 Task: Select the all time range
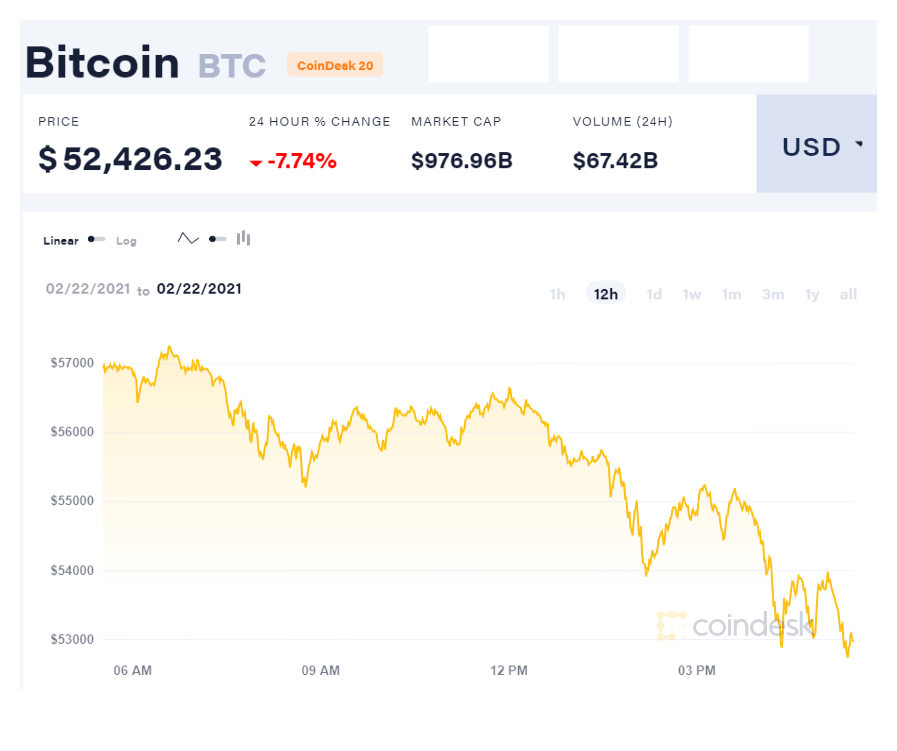click(x=848, y=294)
